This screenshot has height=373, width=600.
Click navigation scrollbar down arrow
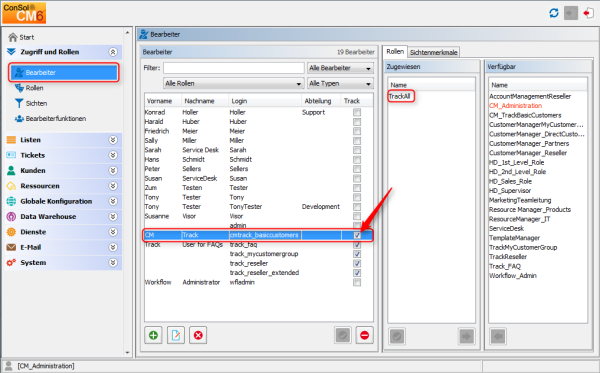(127, 353)
